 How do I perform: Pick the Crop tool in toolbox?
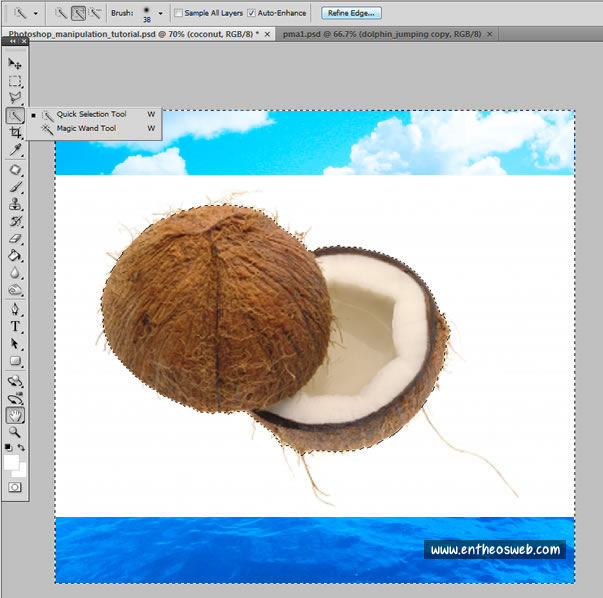[15, 132]
